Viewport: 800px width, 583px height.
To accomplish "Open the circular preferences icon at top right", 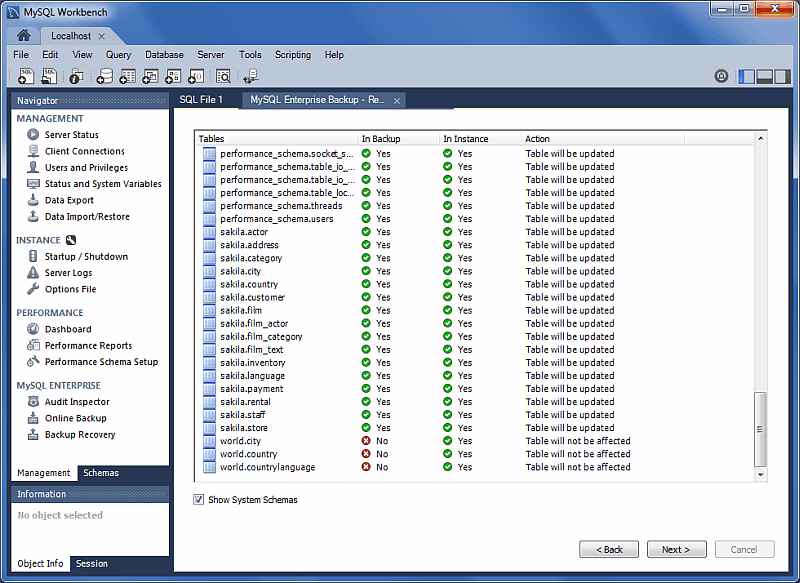I will pyautogui.click(x=721, y=77).
